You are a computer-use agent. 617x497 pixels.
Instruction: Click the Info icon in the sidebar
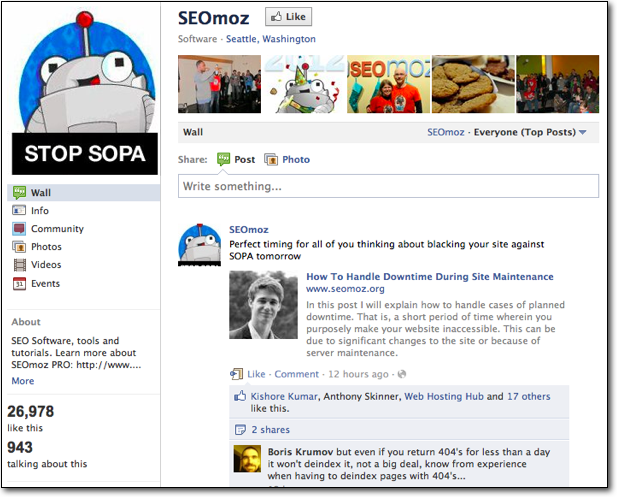point(19,211)
